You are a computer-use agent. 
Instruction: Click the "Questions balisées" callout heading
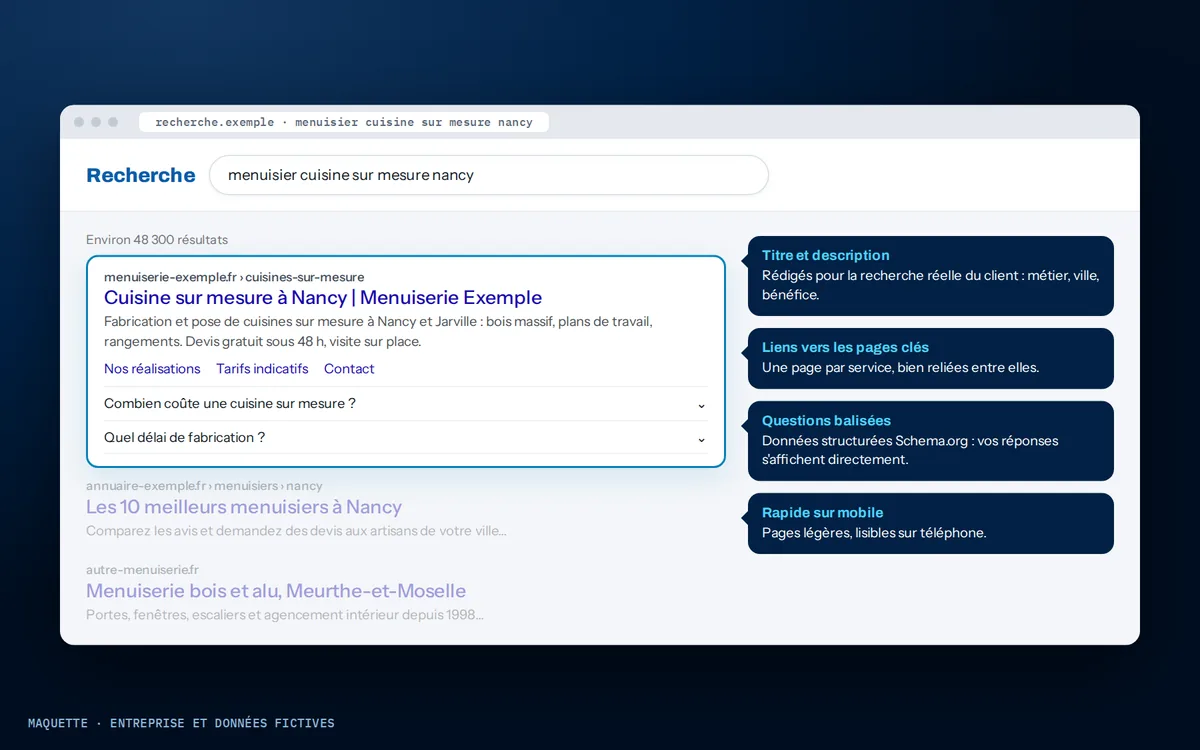[826, 421]
